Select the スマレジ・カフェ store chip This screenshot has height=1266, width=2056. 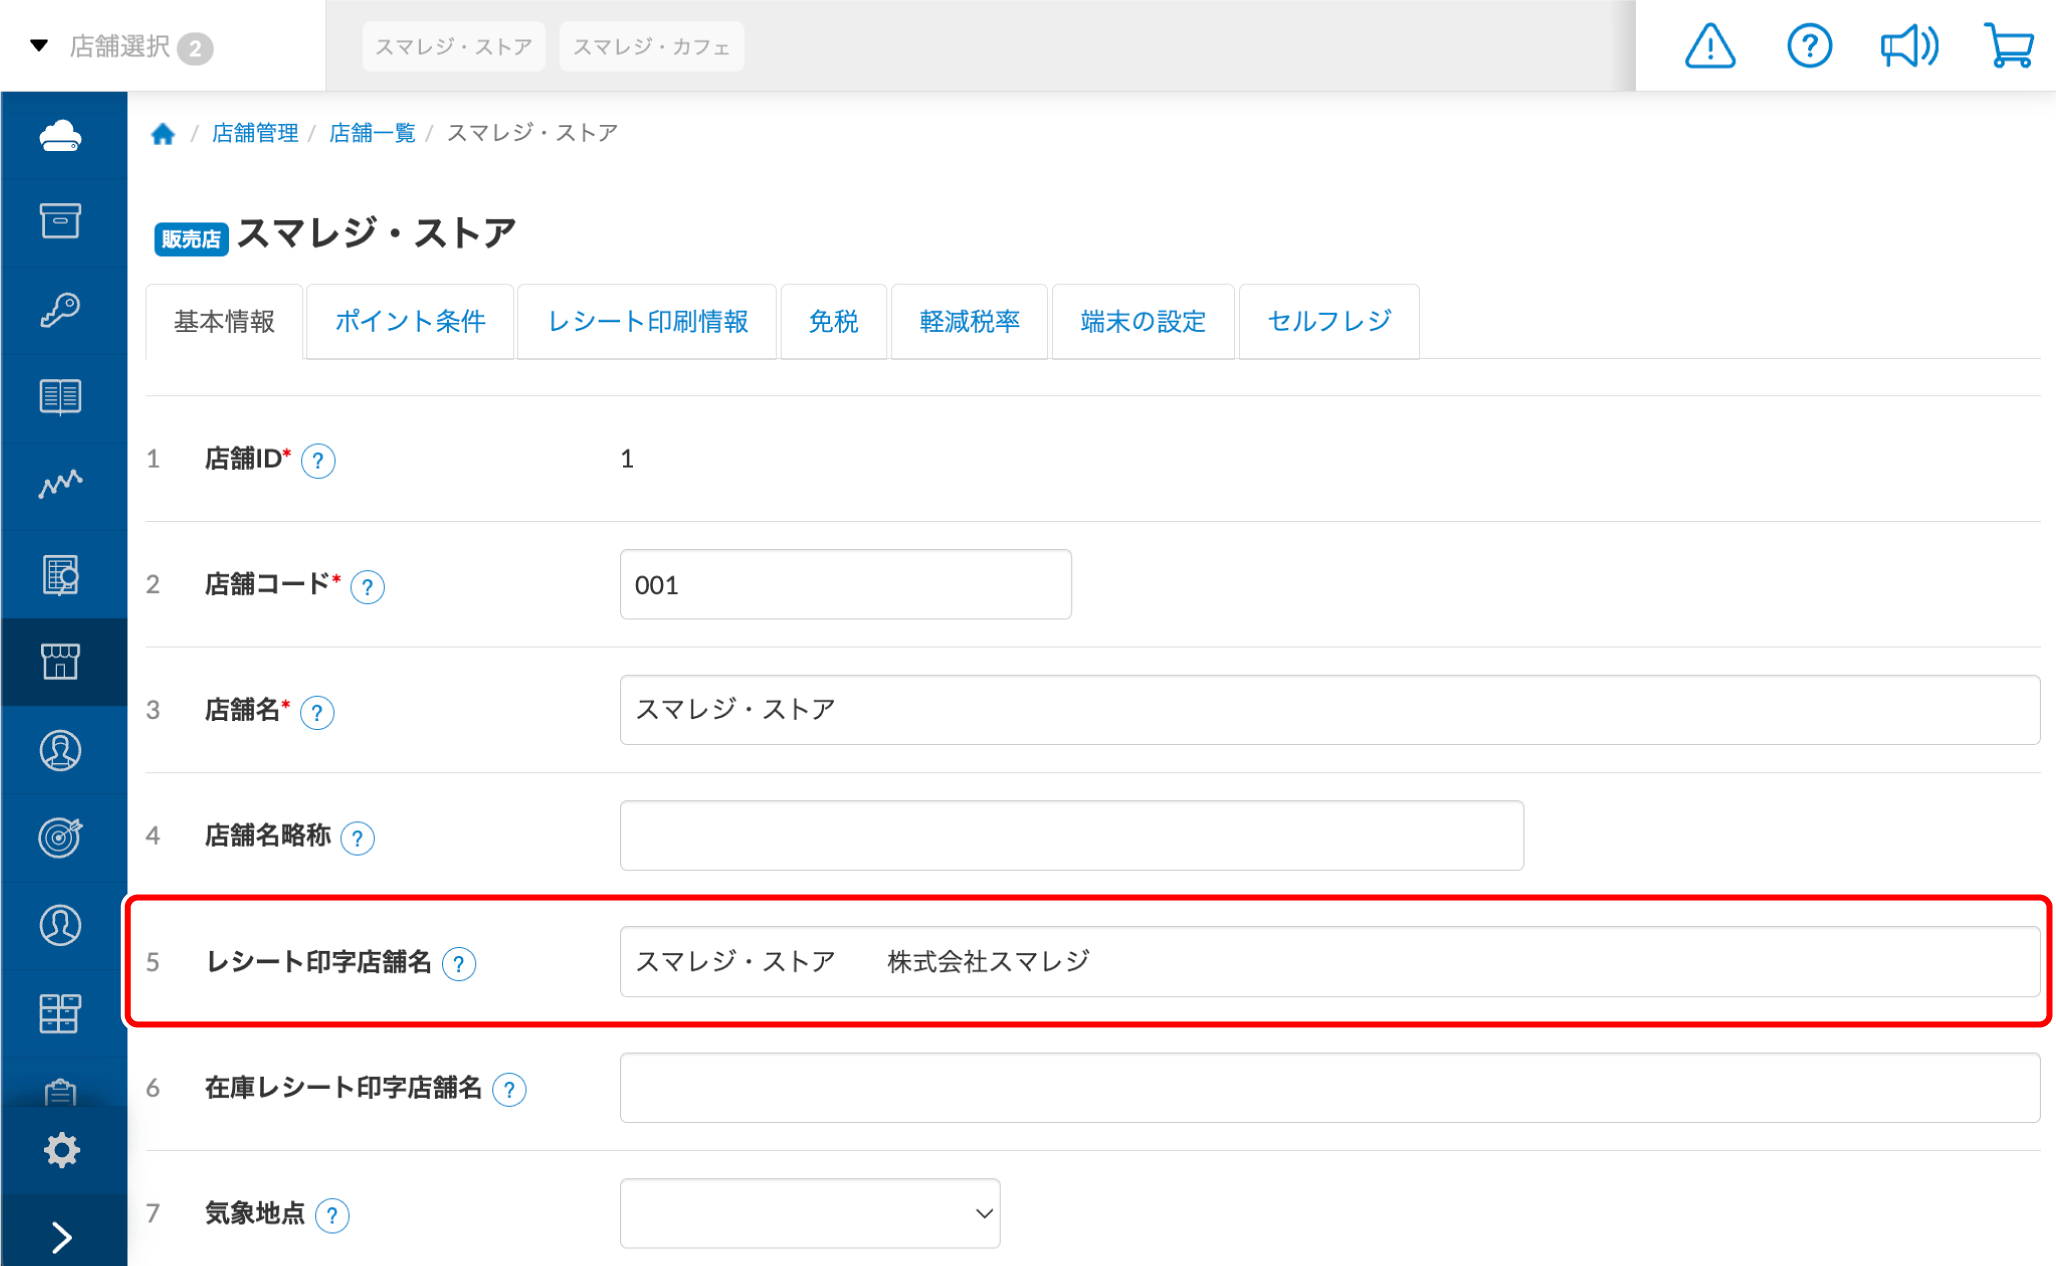coord(651,47)
